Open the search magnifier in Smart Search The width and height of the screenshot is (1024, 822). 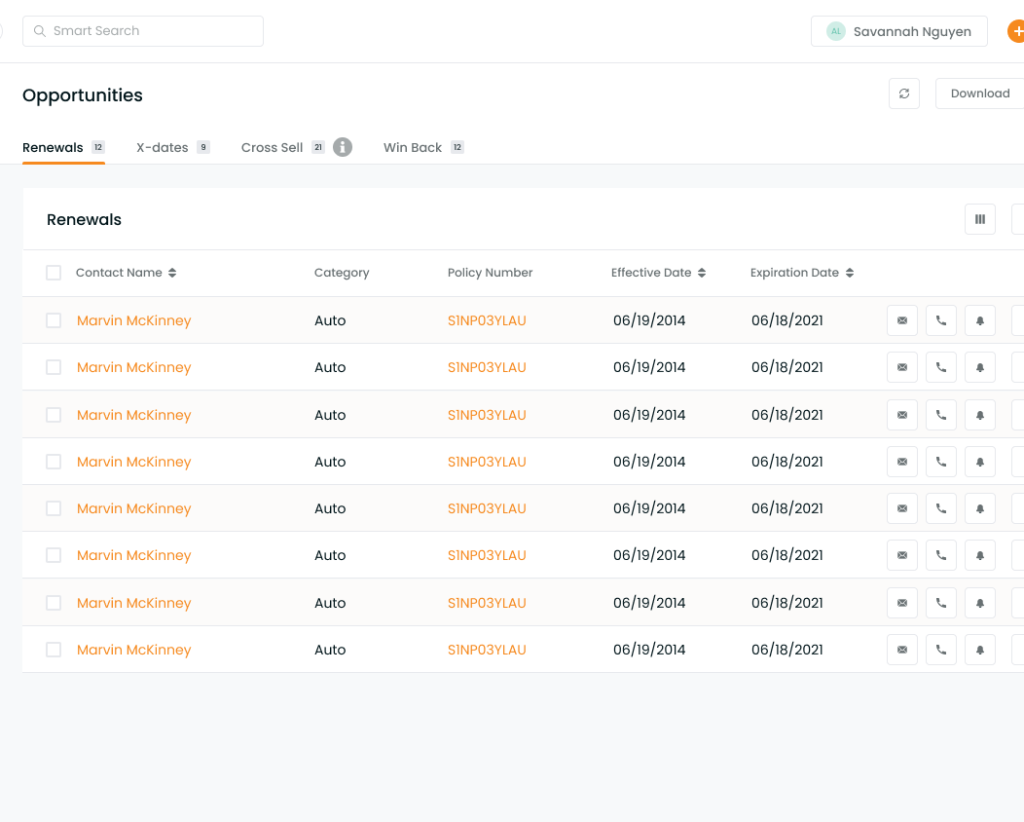point(38,31)
